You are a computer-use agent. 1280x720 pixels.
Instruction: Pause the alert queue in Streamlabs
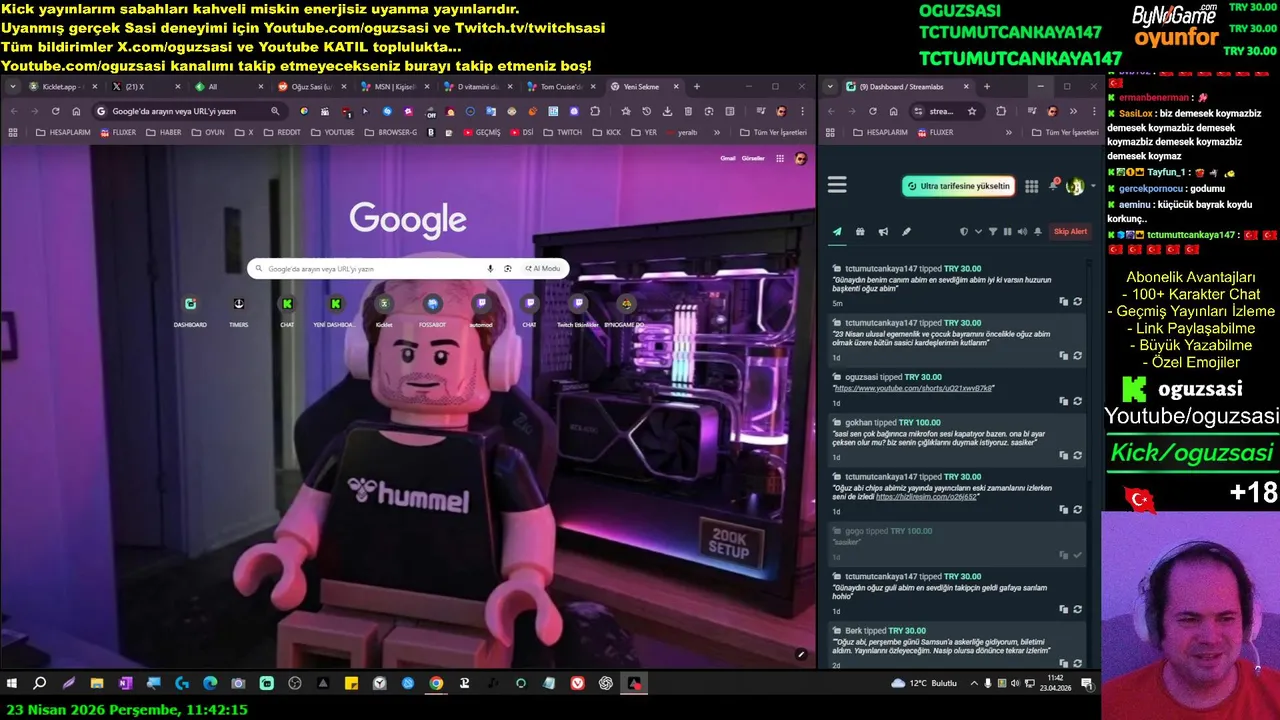[1007, 232]
